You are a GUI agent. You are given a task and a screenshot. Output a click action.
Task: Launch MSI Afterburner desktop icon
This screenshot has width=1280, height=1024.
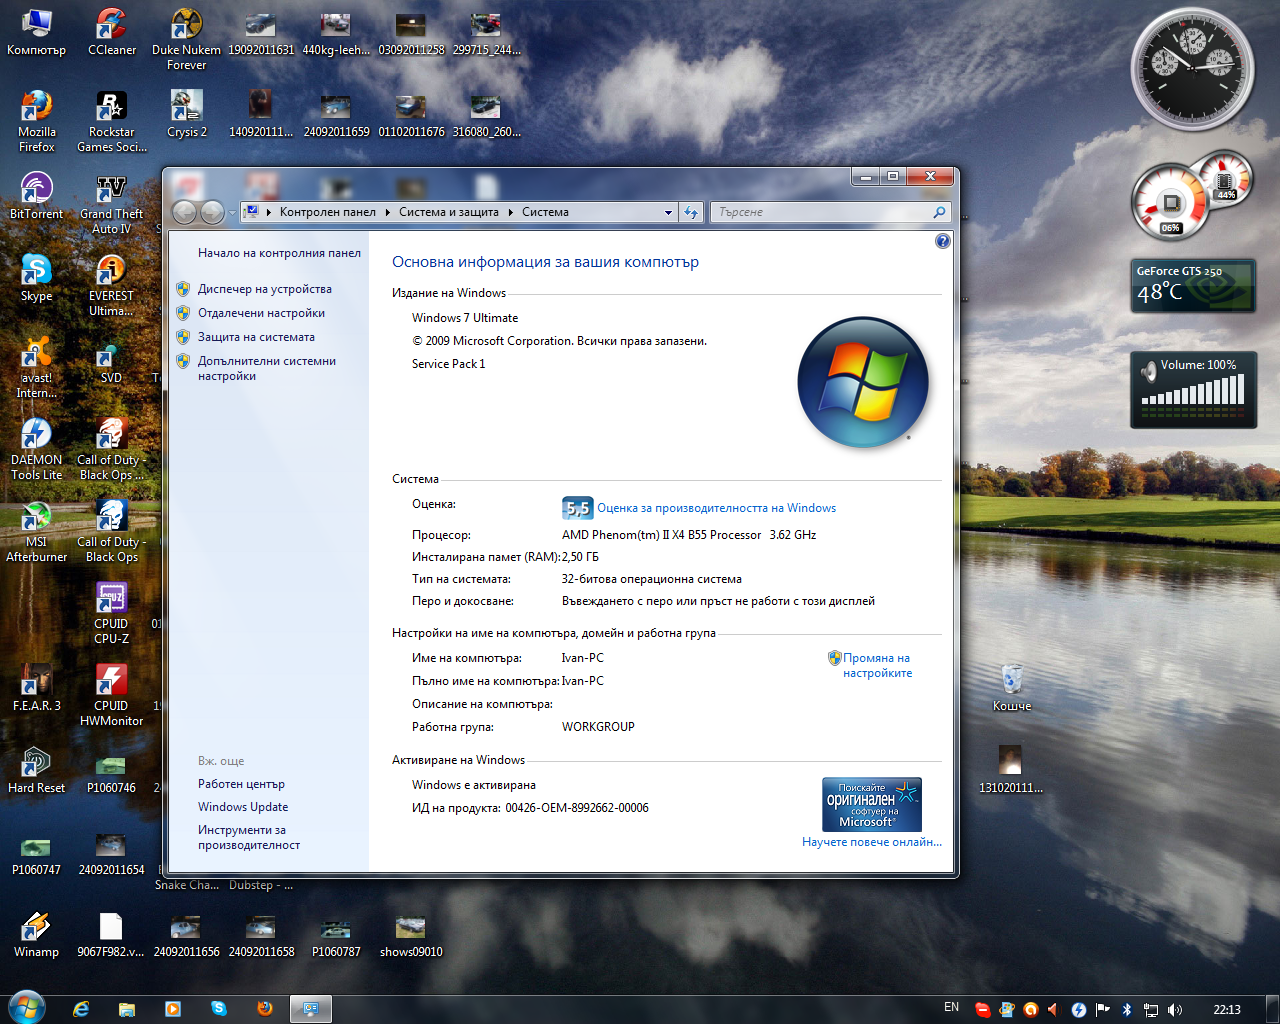tap(36, 531)
